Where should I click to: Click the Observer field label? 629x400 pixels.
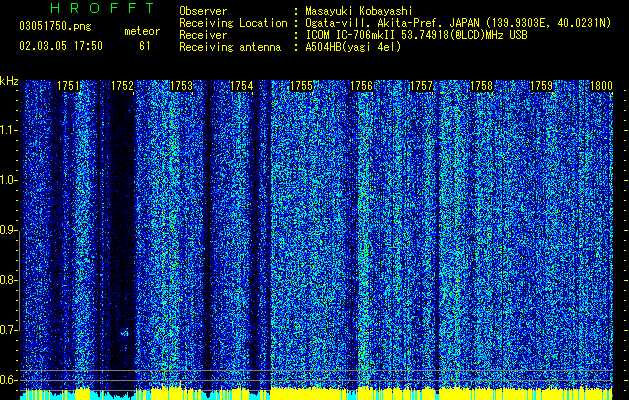pyautogui.click(x=203, y=11)
